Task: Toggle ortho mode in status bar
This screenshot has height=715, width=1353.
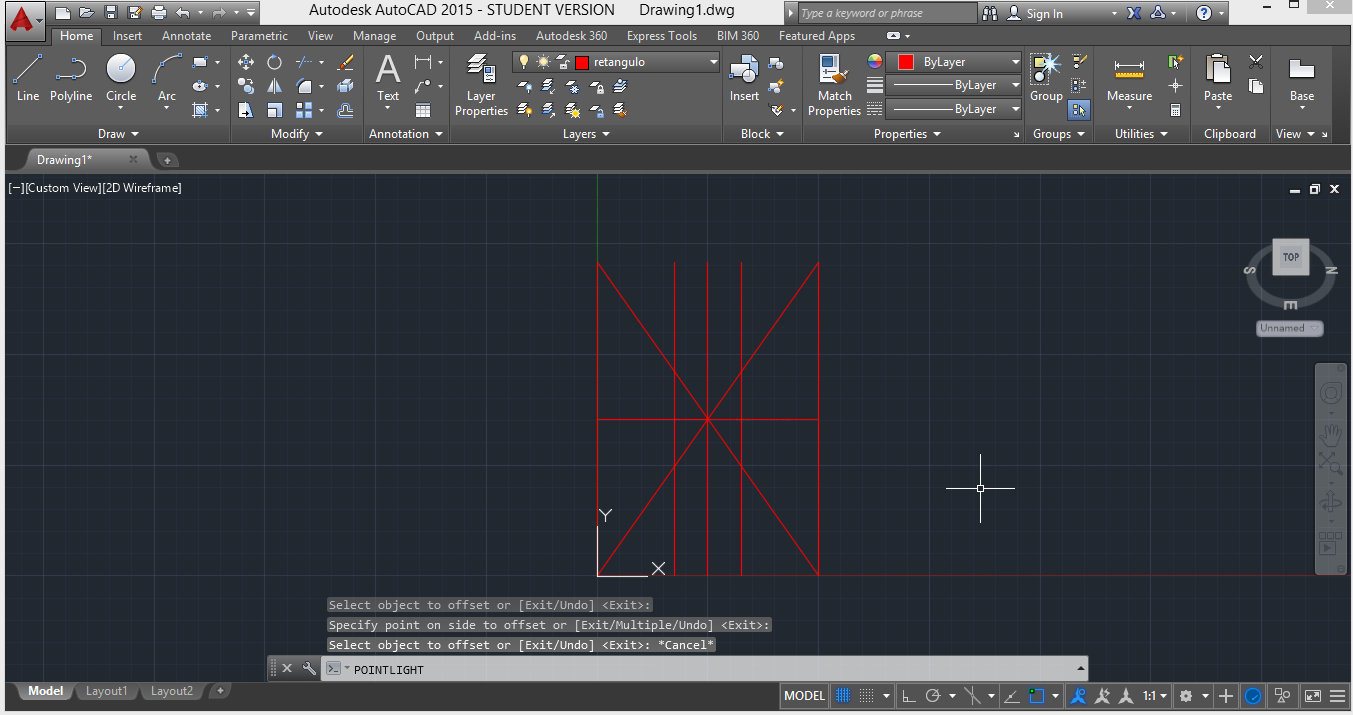Action: click(x=908, y=696)
